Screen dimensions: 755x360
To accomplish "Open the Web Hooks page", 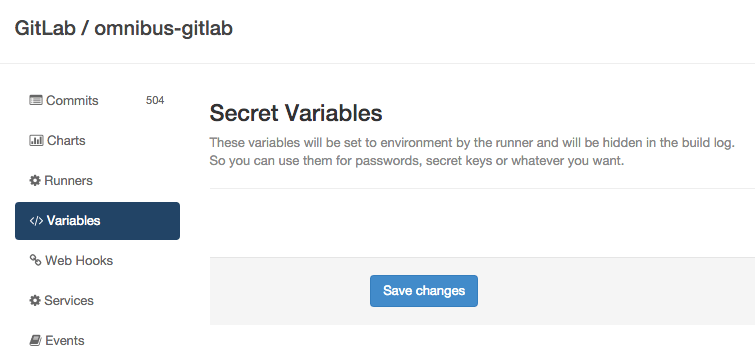I will tap(97, 260).
